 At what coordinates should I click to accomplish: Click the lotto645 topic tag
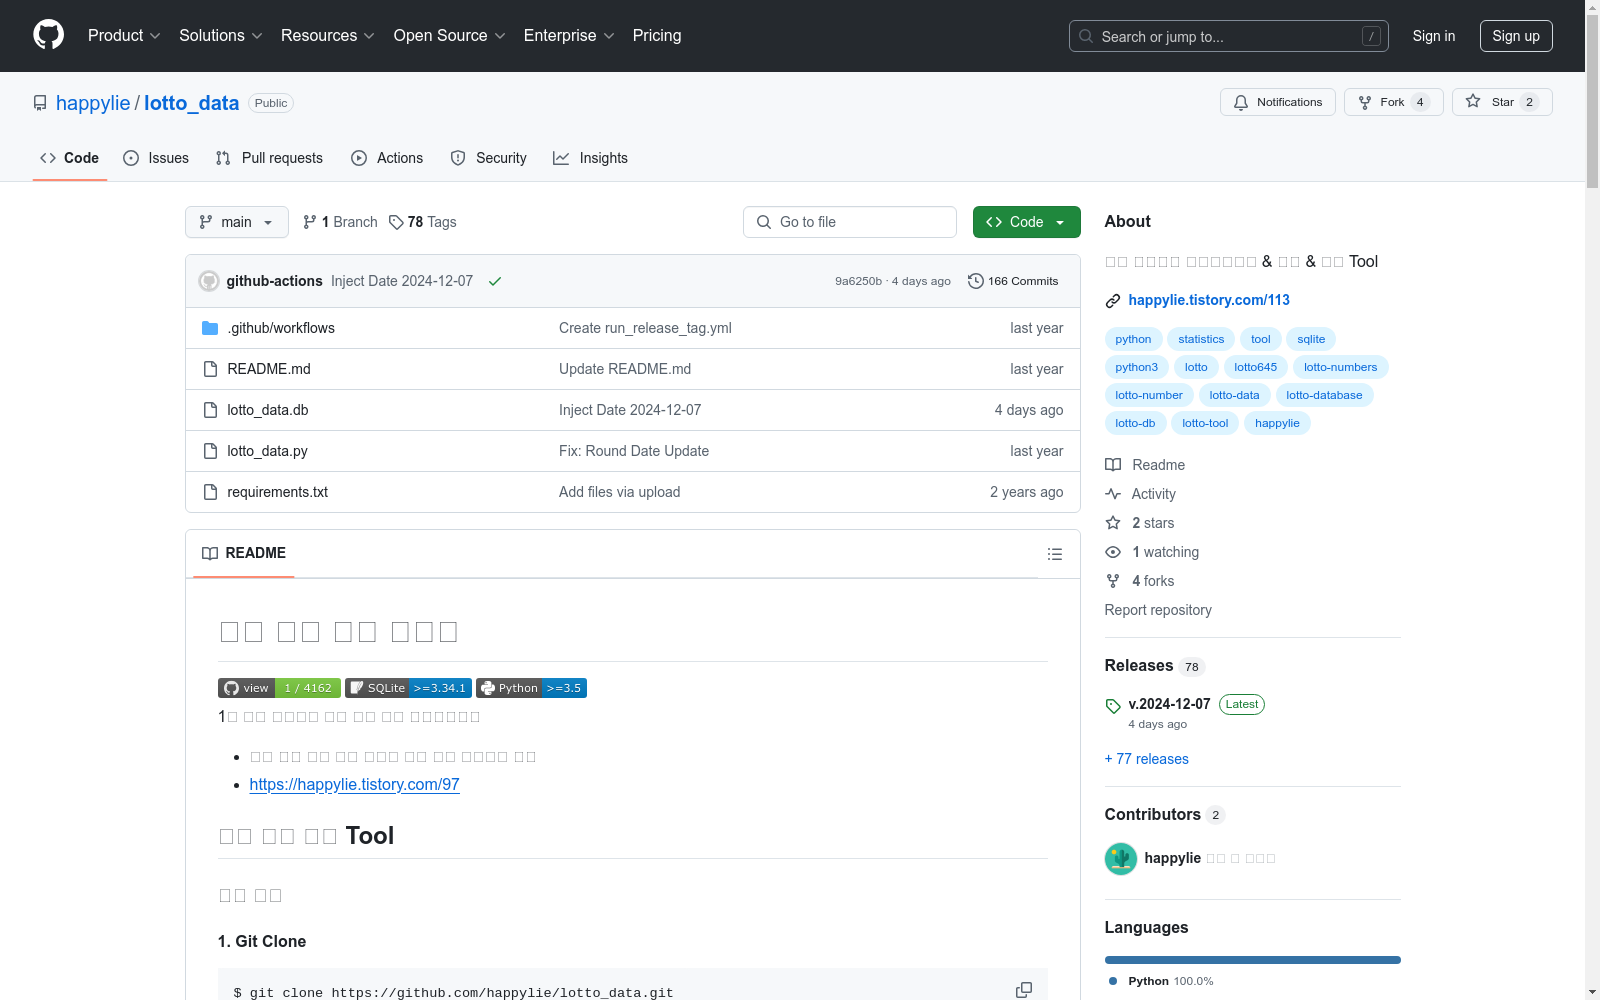(1255, 367)
